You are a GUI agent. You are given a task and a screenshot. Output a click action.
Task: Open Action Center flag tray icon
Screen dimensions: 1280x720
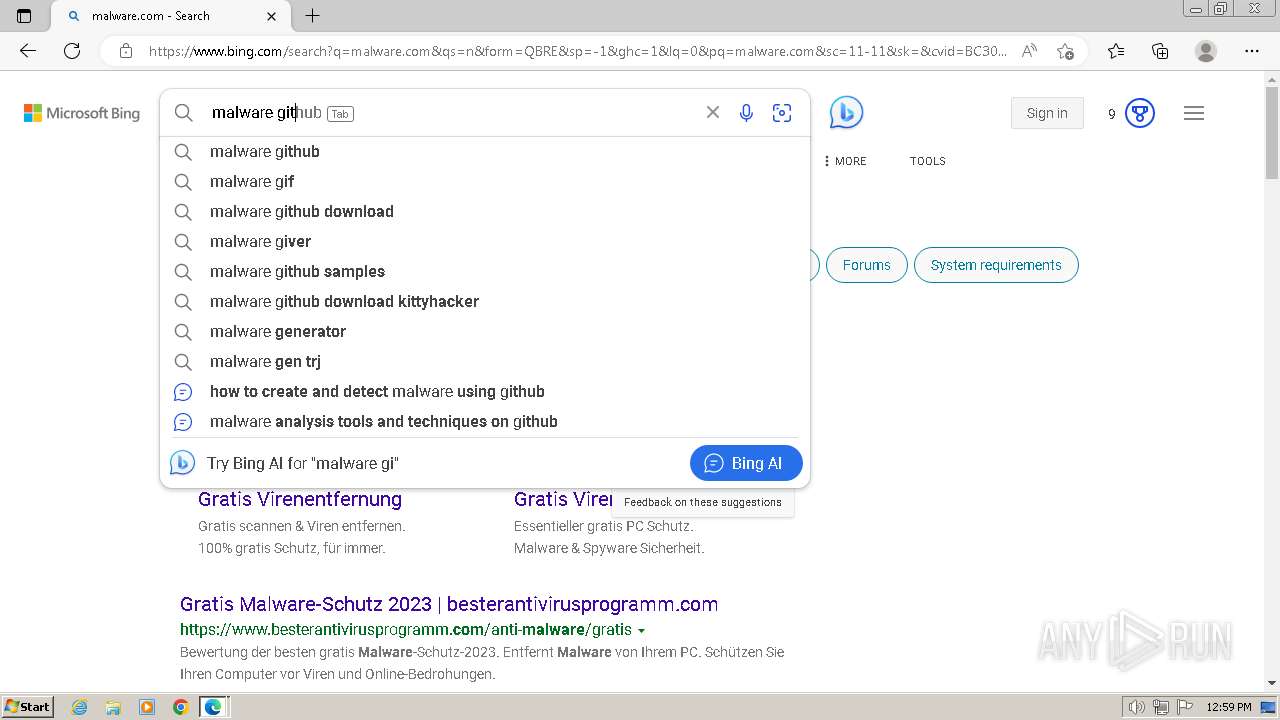pos(1184,707)
